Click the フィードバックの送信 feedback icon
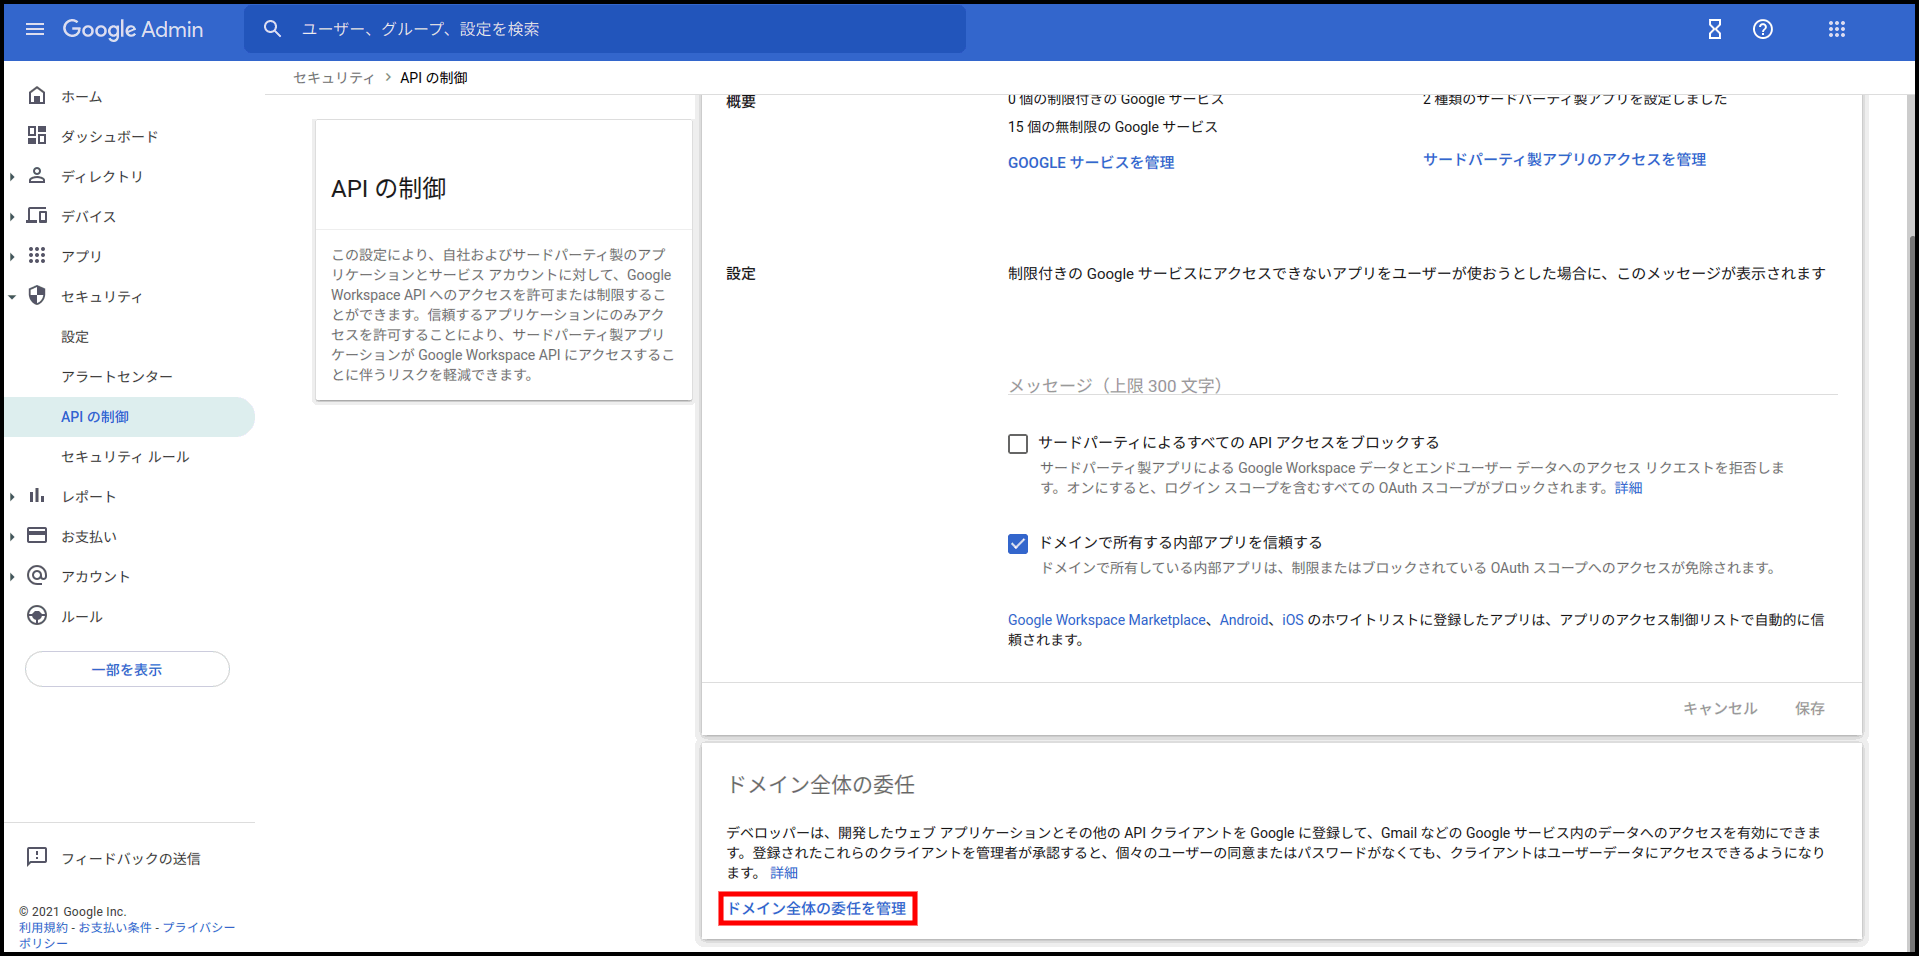This screenshot has width=1919, height=956. pos(37,857)
